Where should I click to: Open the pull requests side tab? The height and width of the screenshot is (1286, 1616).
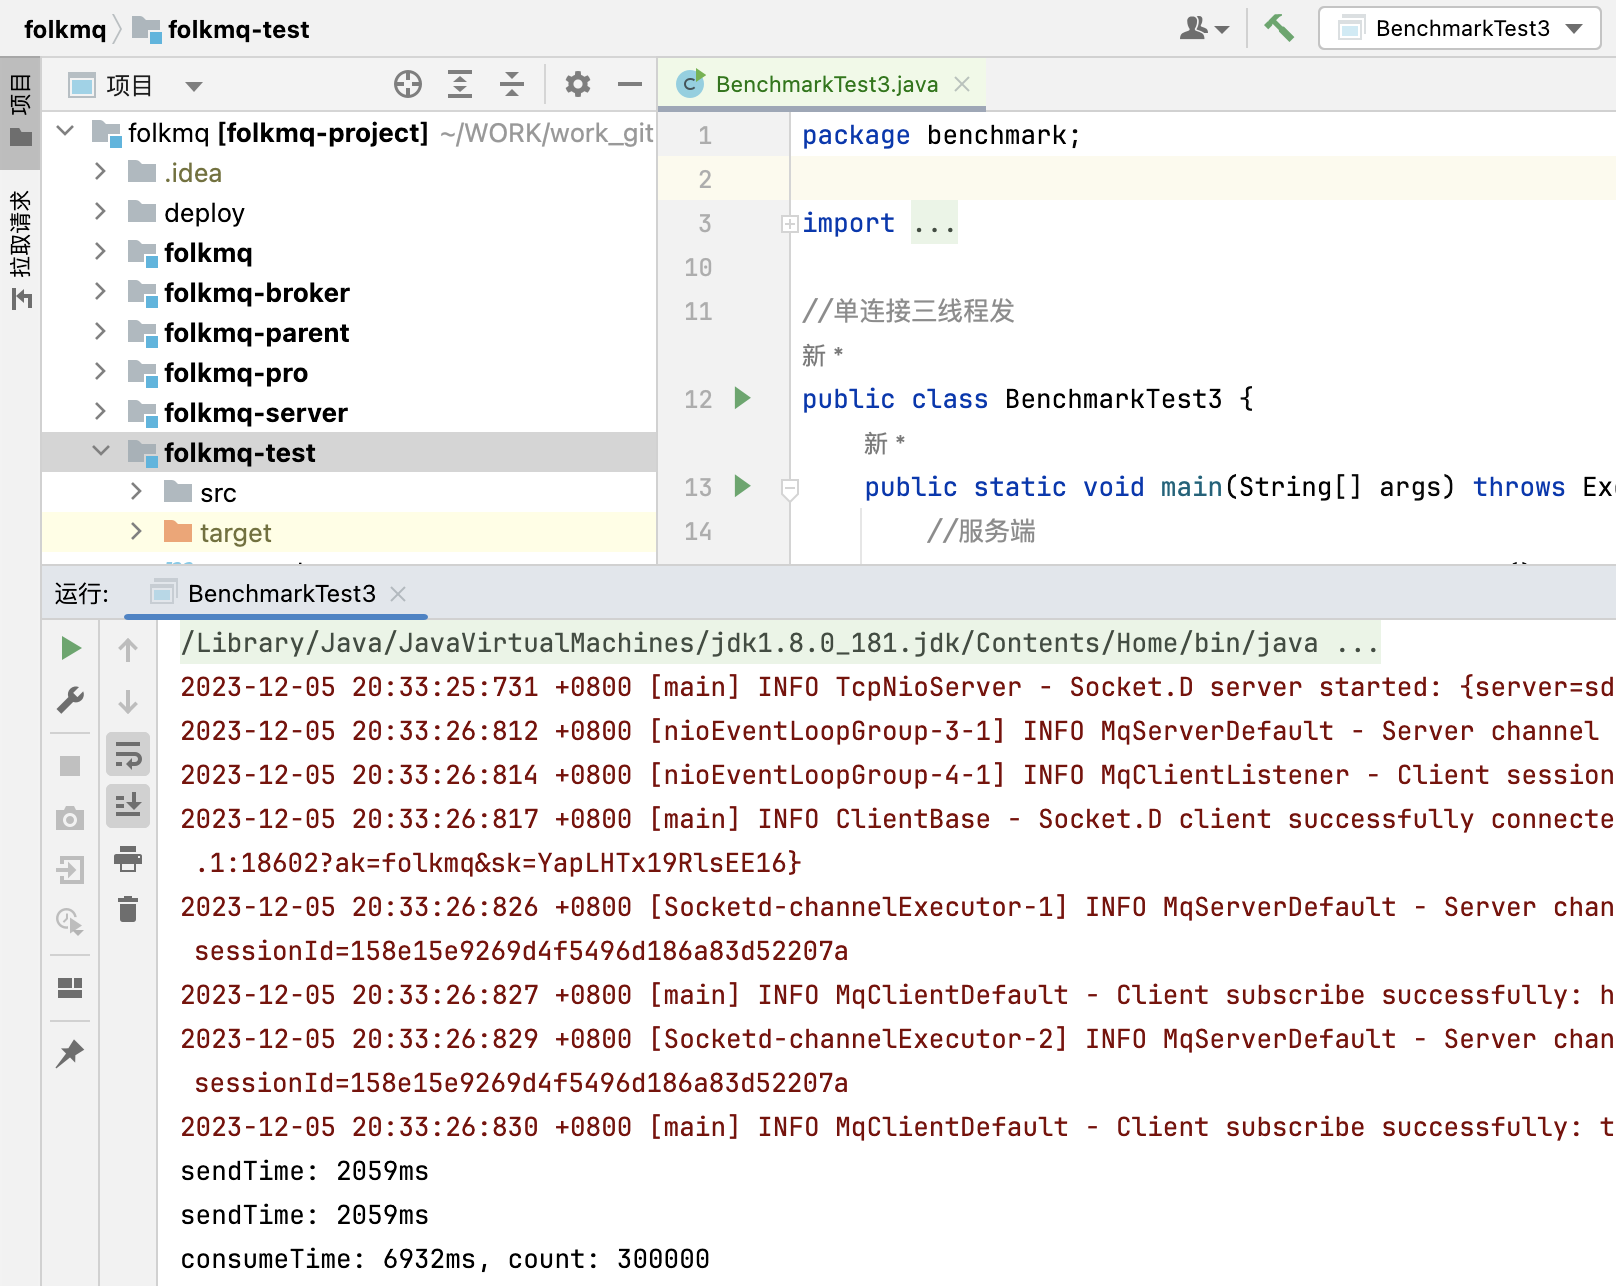tap(20, 248)
